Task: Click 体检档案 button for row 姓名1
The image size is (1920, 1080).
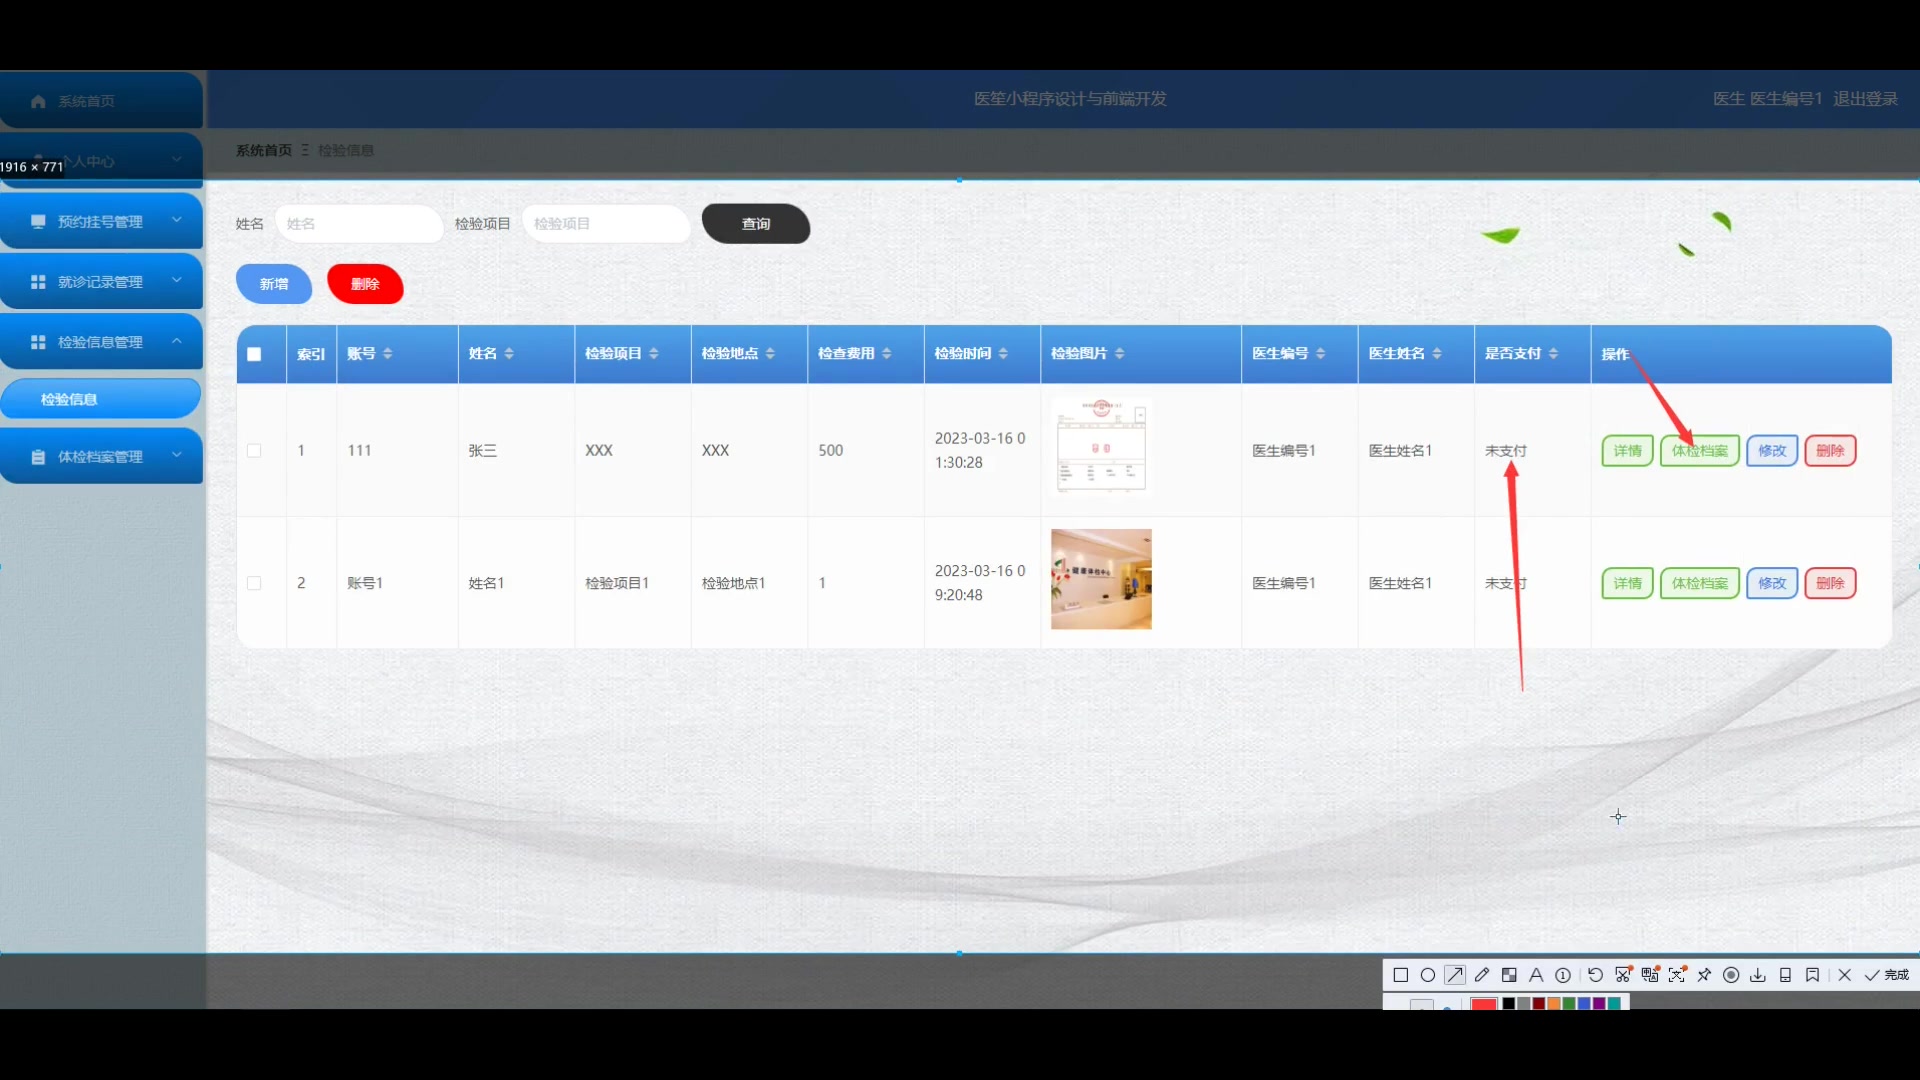Action: [1700, 583]
